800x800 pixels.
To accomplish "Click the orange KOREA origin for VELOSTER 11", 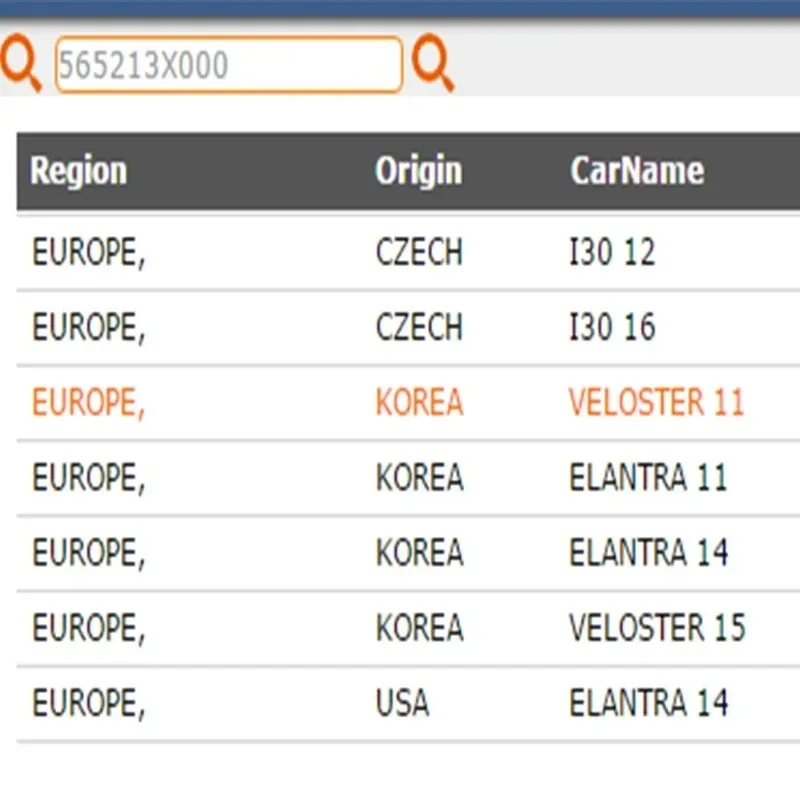I will pos(419,402).
